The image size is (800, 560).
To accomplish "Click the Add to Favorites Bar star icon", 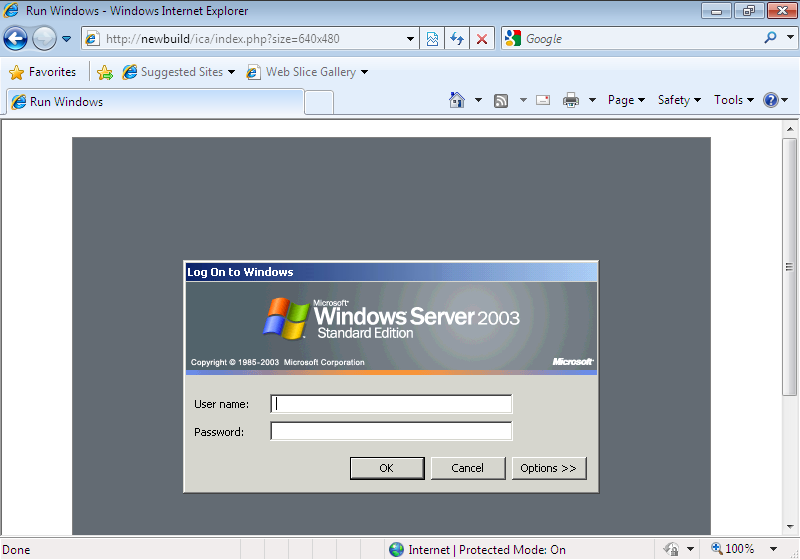I will point(105,72).
